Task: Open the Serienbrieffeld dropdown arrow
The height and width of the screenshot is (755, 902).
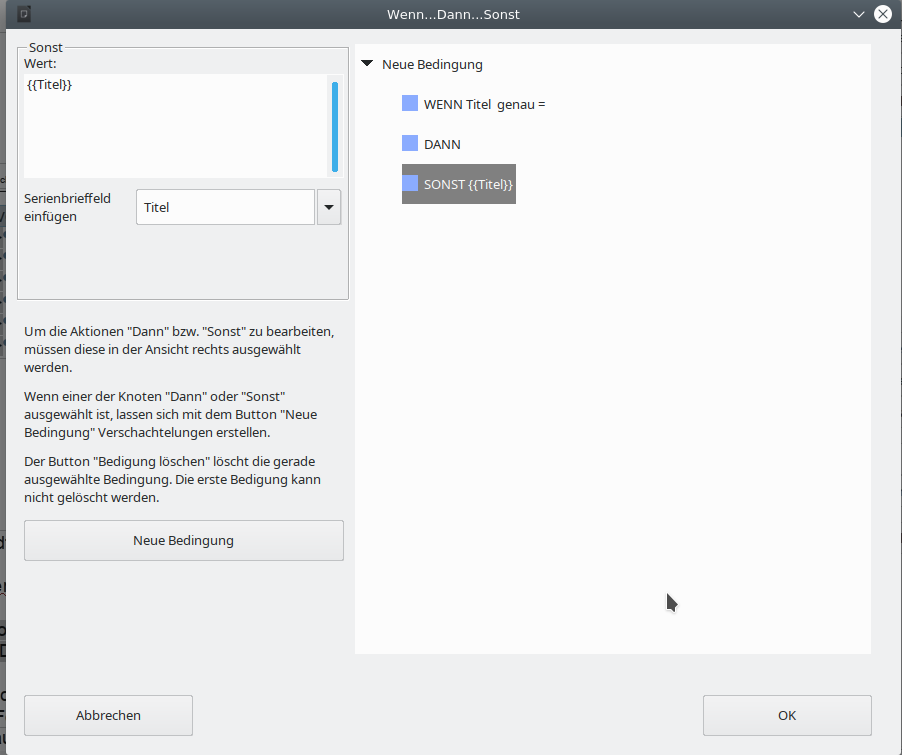Action: pos(328,208)
